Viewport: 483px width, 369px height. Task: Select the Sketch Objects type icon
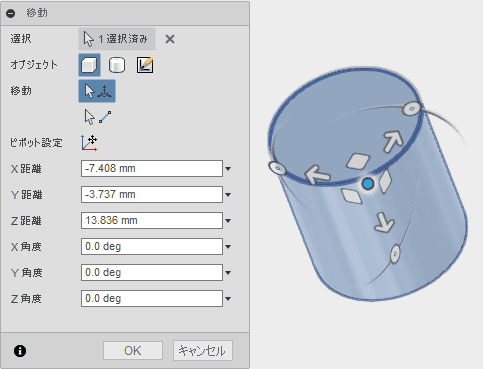coord(145,65)
